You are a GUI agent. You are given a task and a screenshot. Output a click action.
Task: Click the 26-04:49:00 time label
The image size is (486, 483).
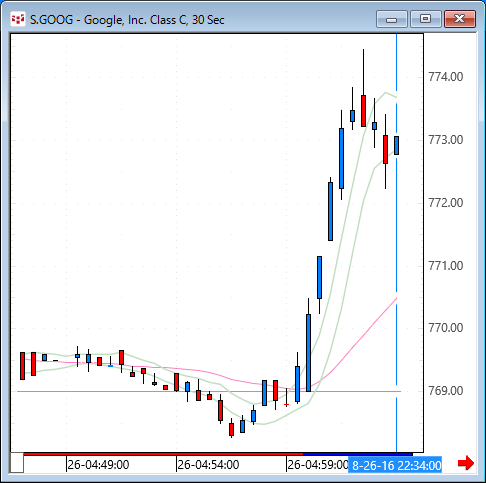coord(98,465)
